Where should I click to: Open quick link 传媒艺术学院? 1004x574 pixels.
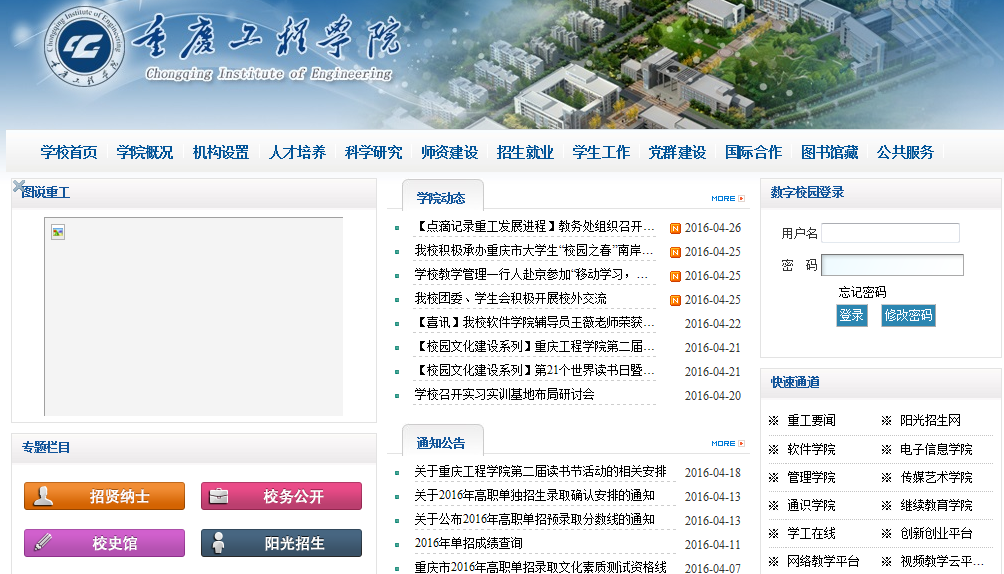pos(936,478)
